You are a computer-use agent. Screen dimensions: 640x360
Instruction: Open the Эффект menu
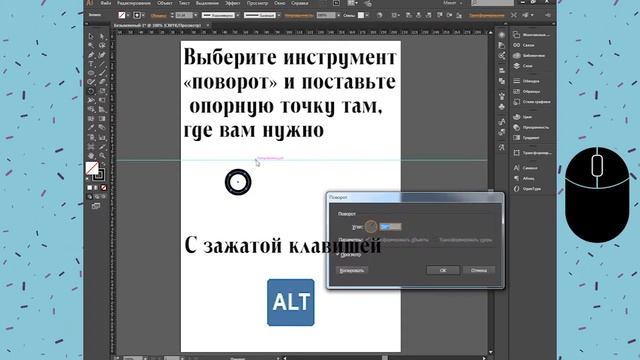[233, 3]
